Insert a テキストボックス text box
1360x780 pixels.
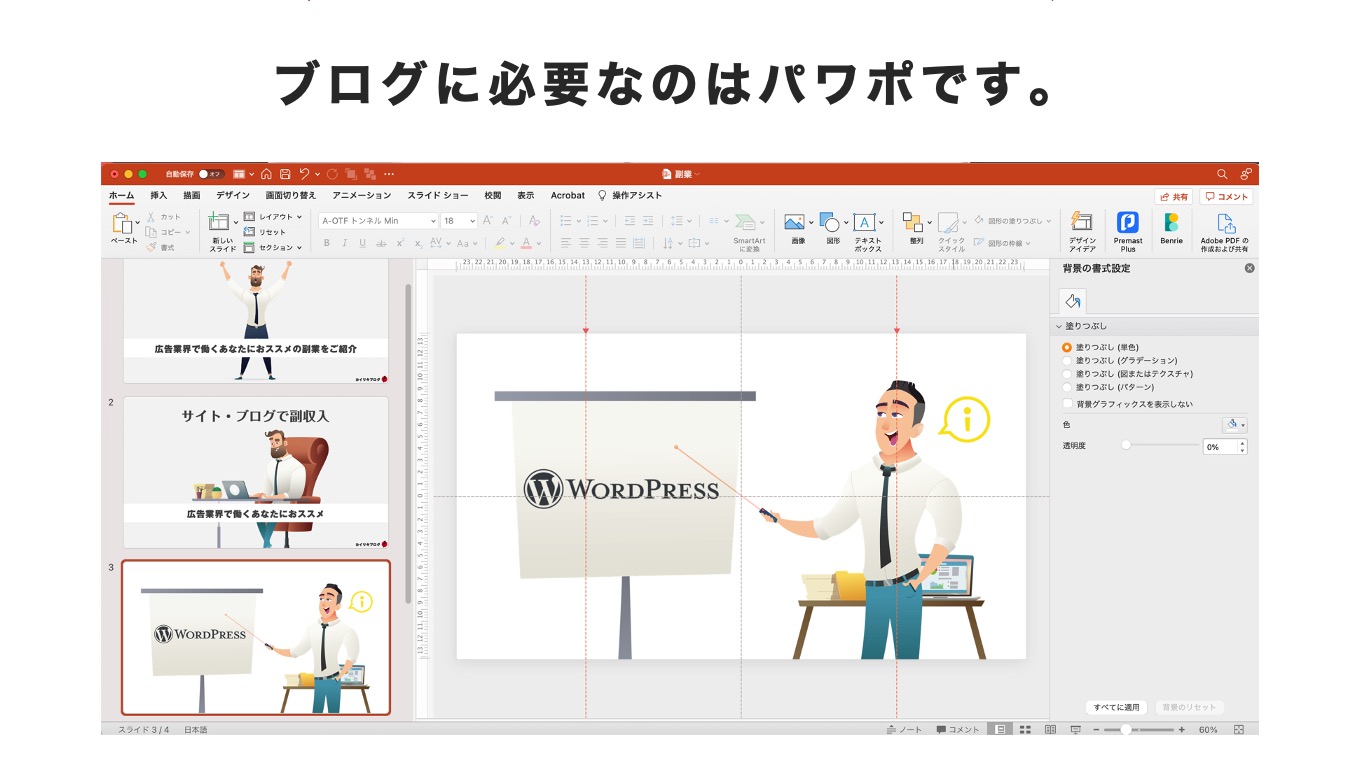coord(863,222)
